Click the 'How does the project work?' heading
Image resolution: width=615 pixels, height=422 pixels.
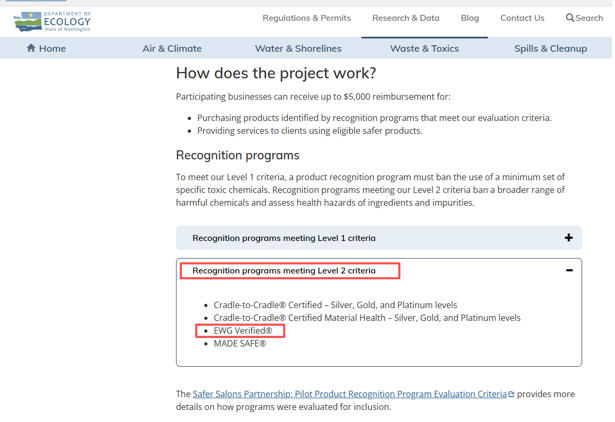276,73
